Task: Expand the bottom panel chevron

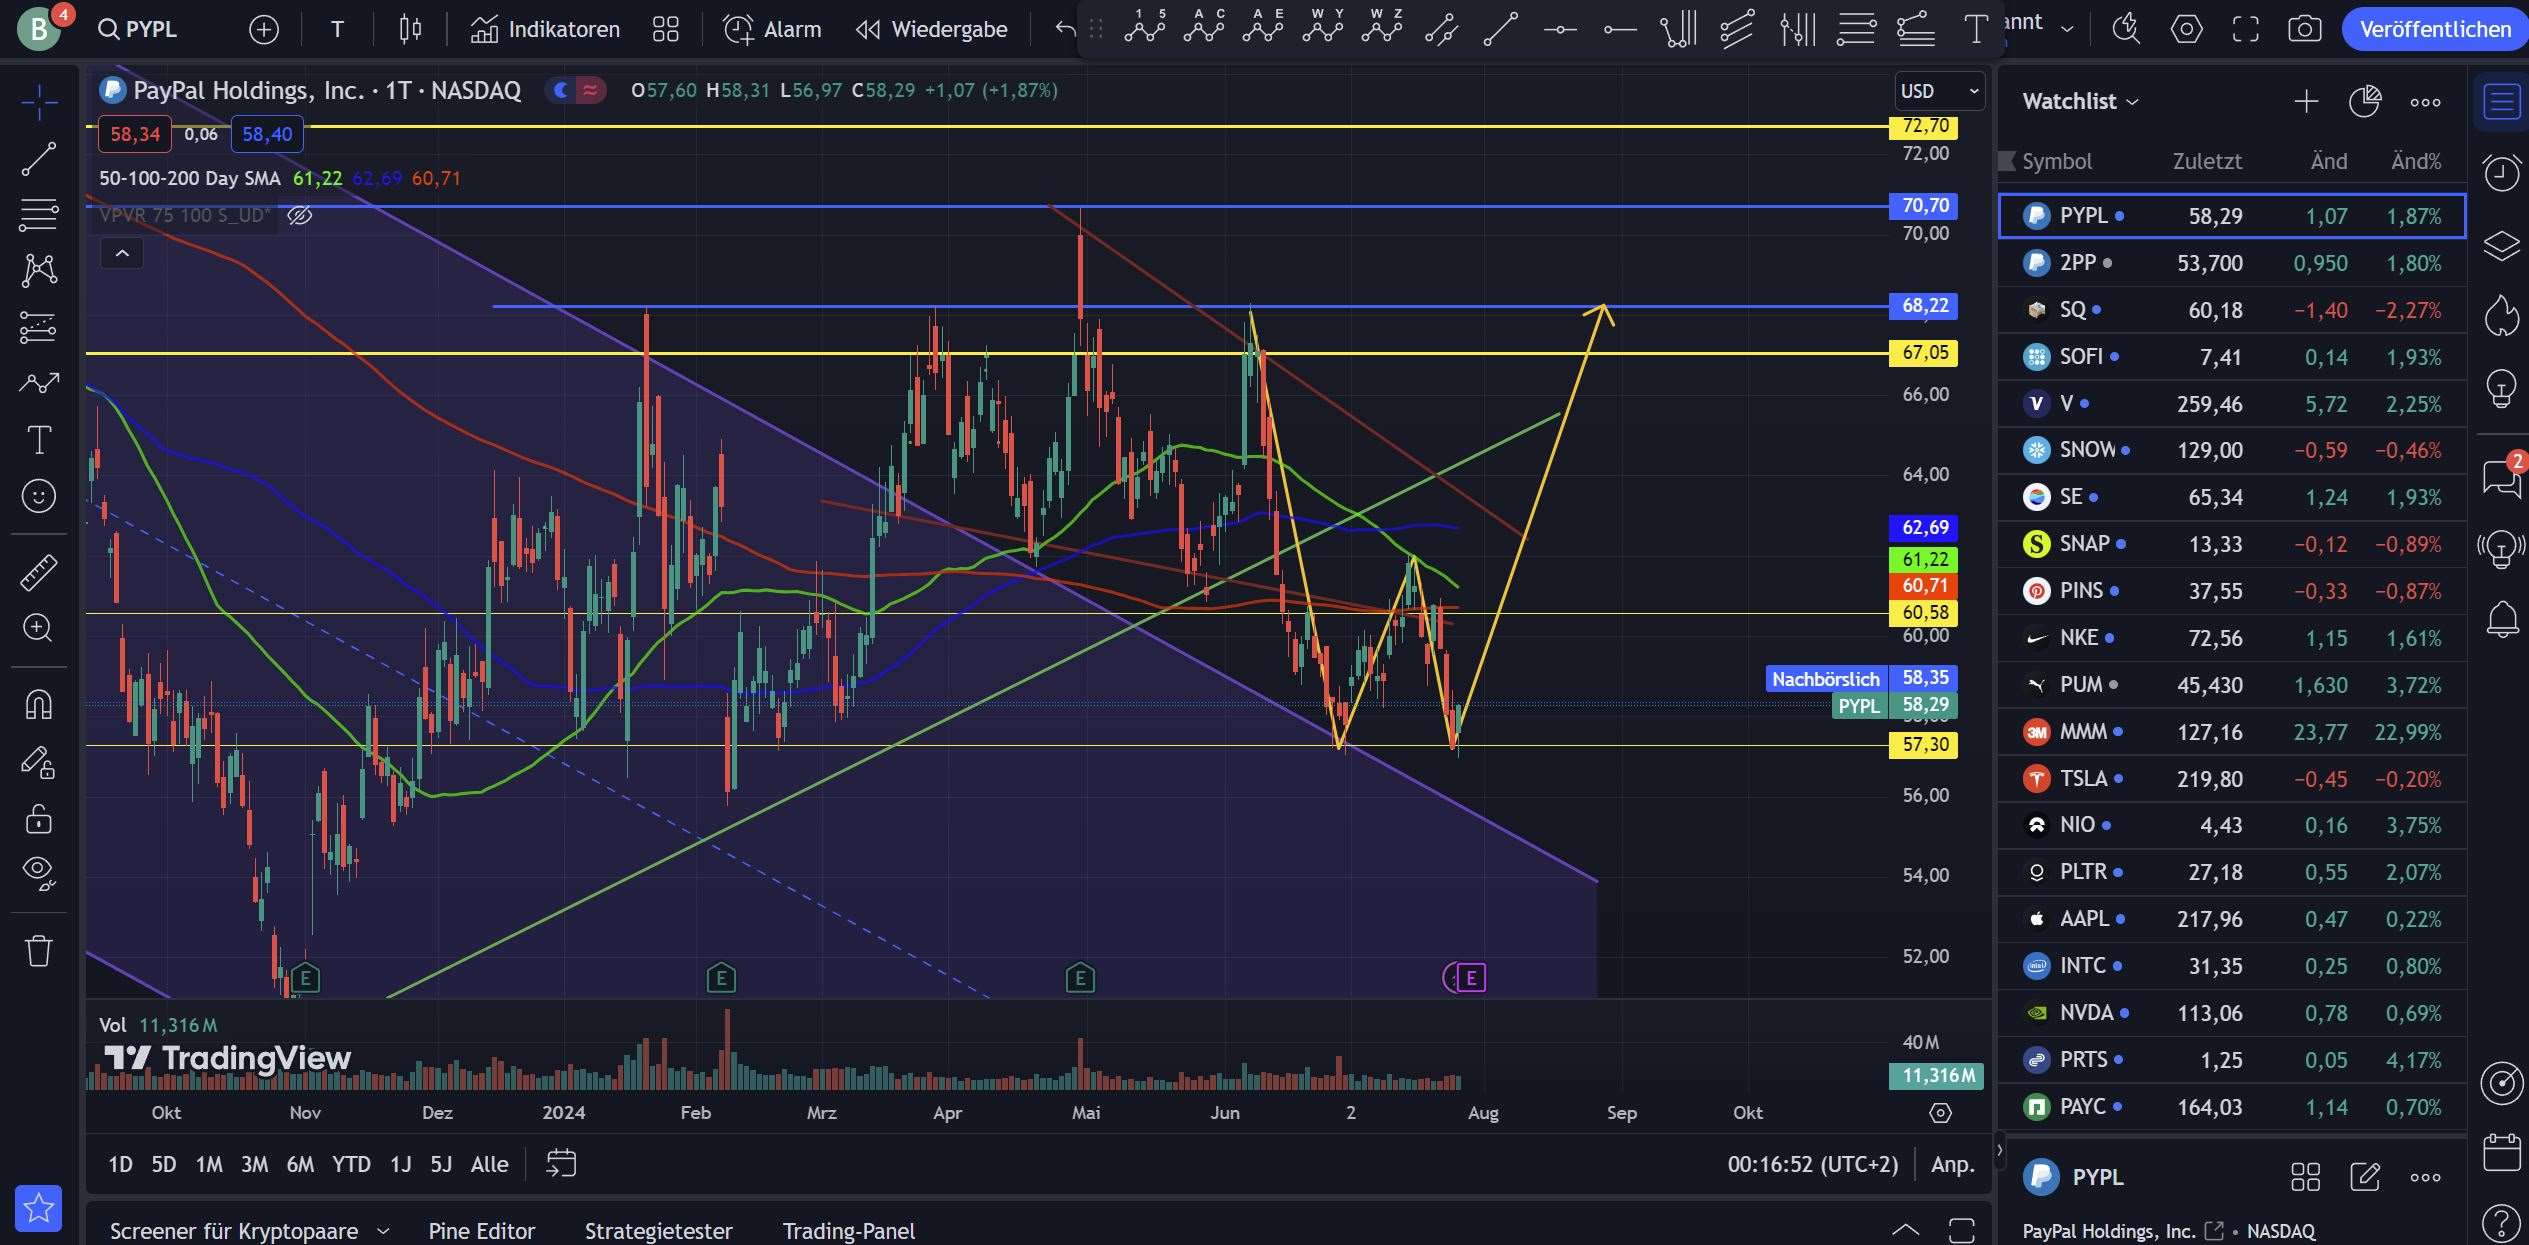Action: tap(1905, 1229)
